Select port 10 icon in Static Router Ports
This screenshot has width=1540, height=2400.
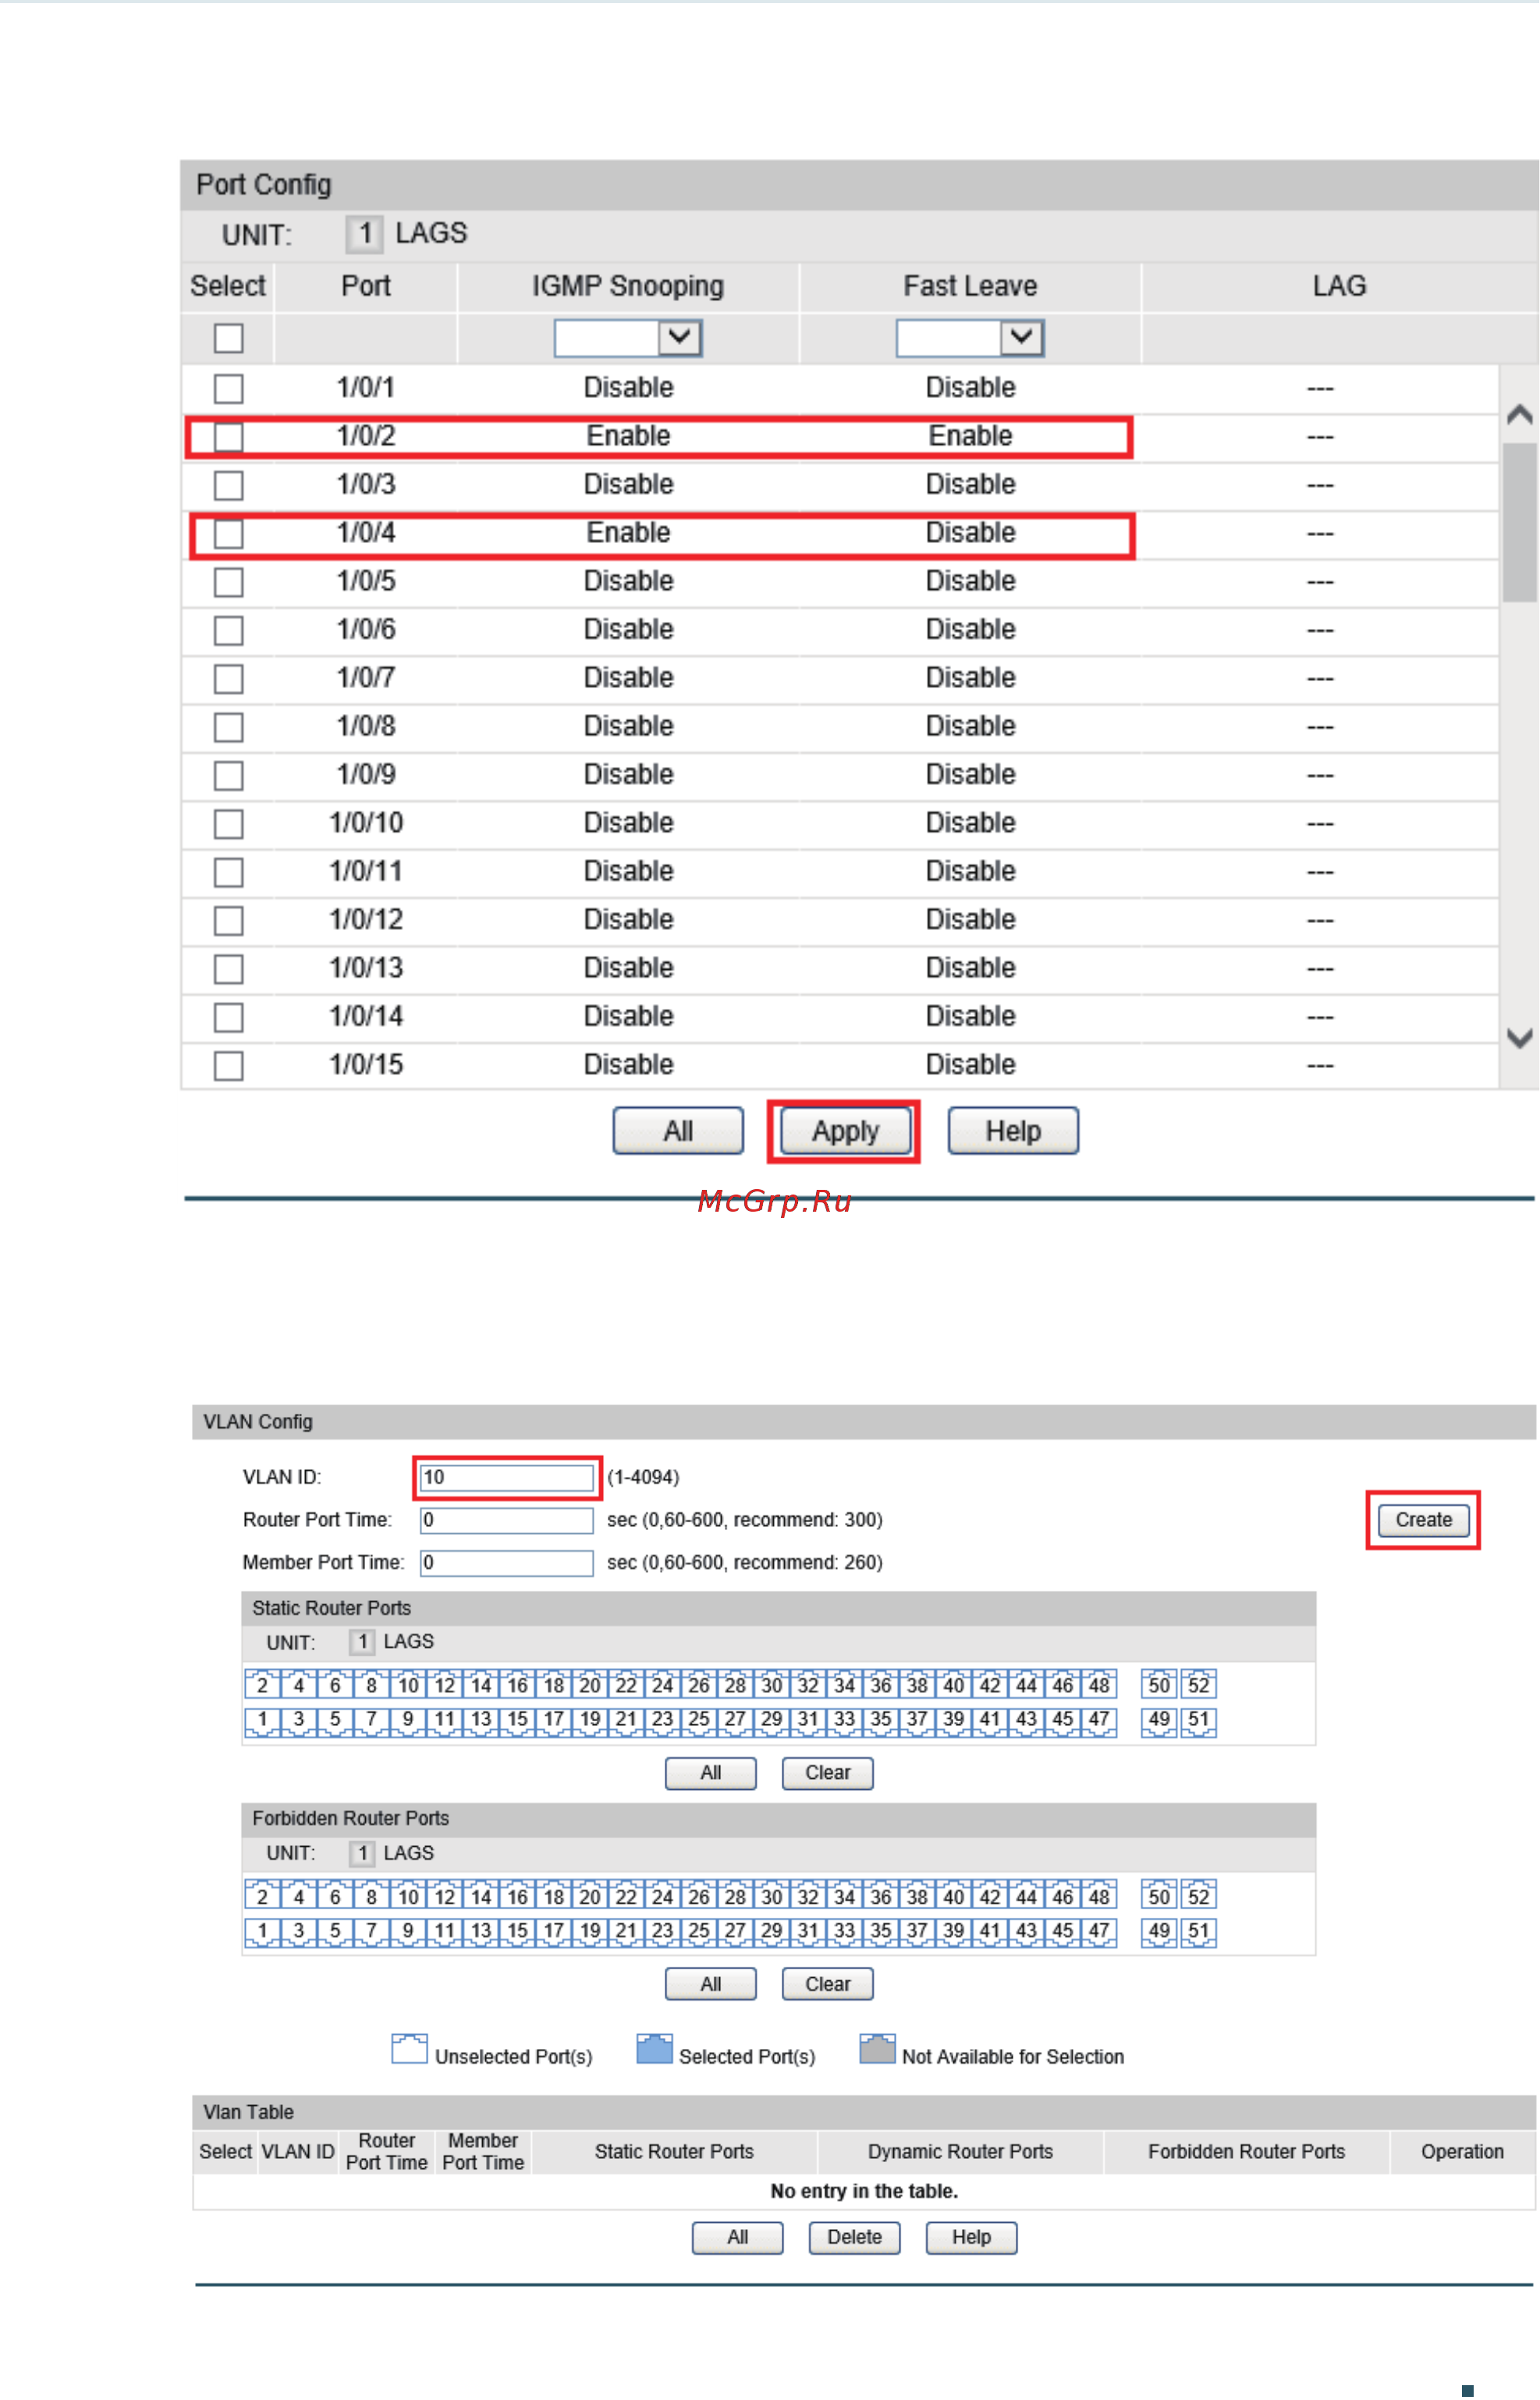point(408,1685)
